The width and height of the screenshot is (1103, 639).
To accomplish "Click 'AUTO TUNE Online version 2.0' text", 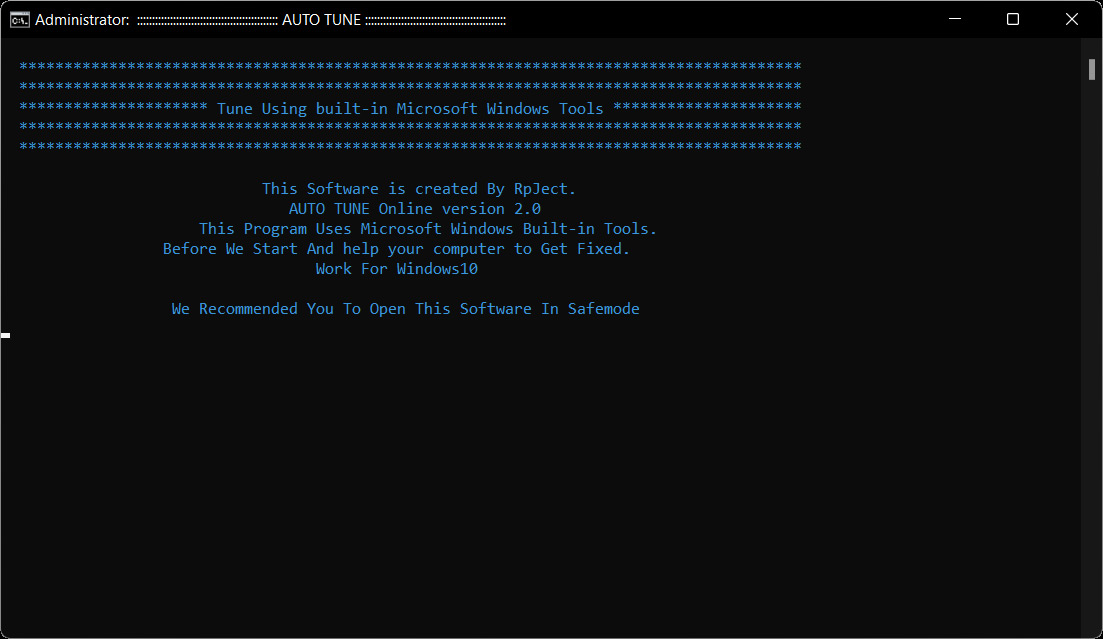I will [414, 209].
